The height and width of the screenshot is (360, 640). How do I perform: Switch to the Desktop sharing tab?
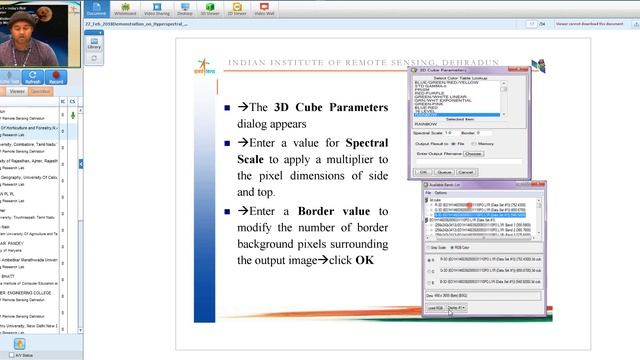pos(184,9)
